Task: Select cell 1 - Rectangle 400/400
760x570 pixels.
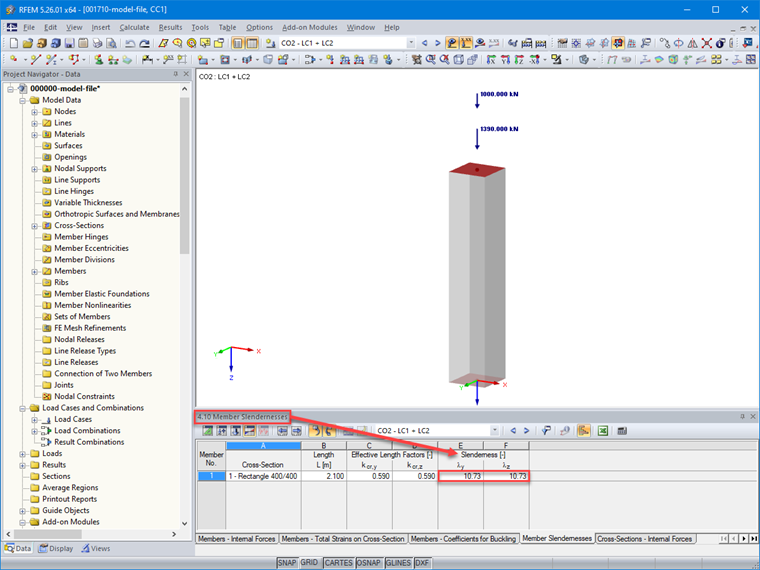Action: point(263,476)
